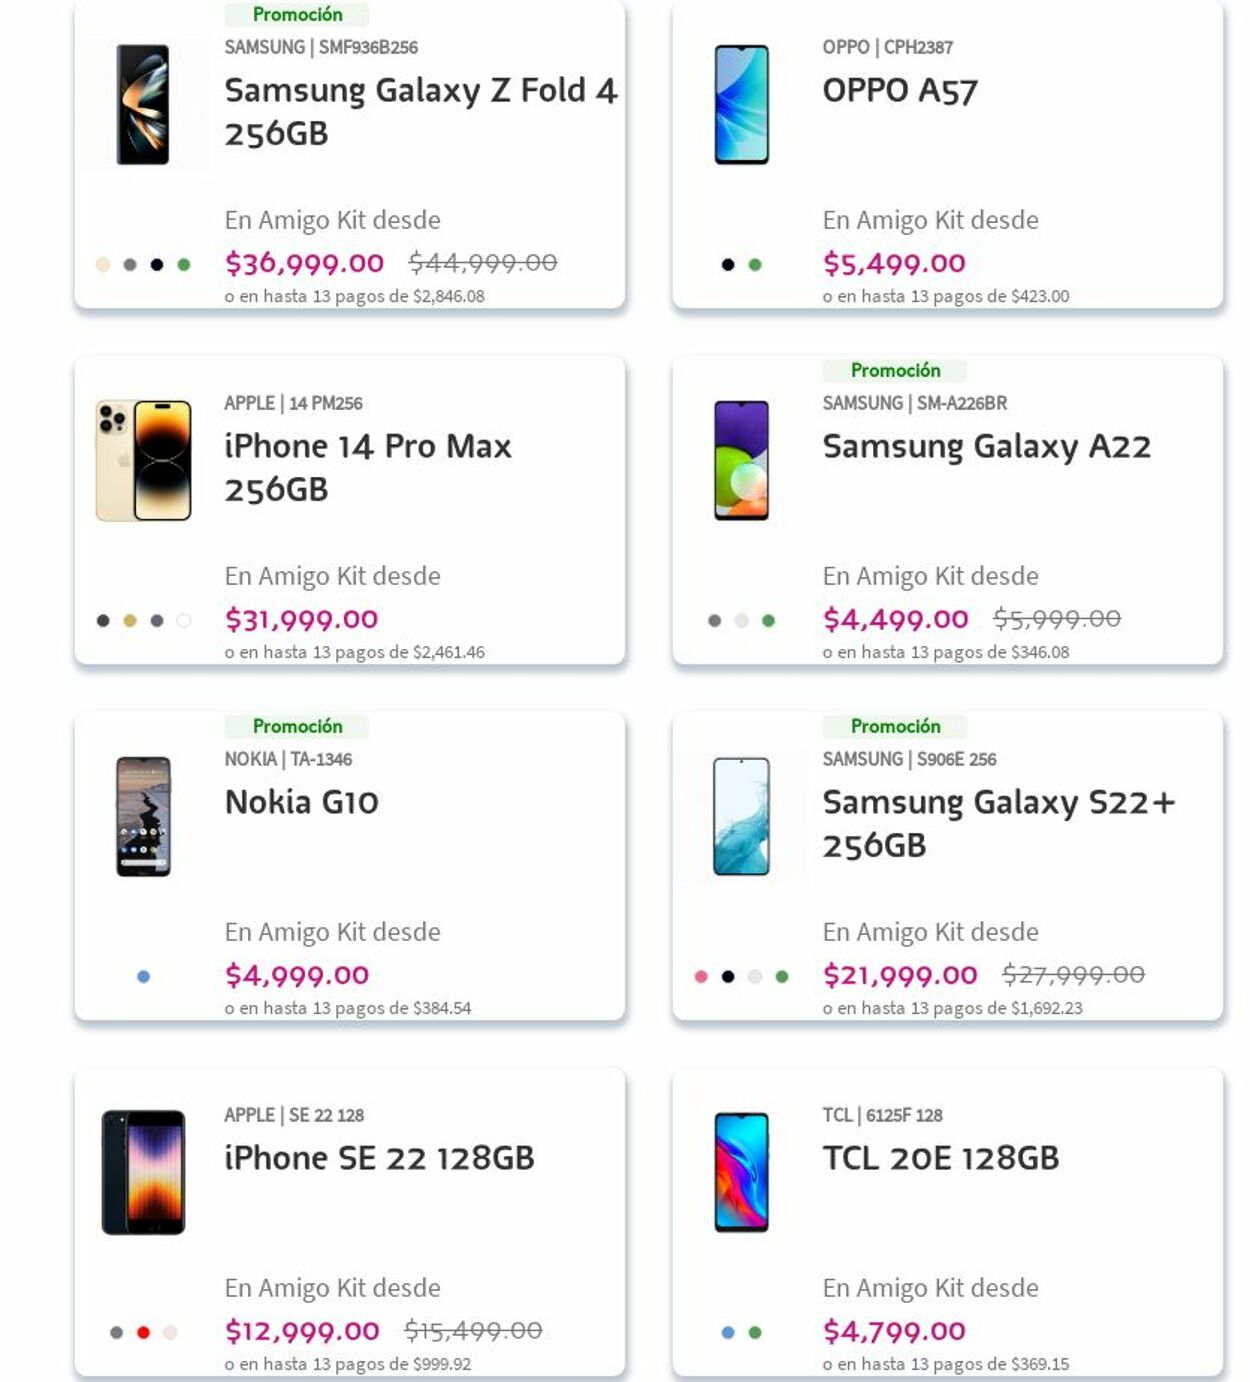Viewport: 1250px width, 1382px height.
Task: Select the red color for iPhone SE 22
Action: pyautogui.click(x=143, y=1333)
